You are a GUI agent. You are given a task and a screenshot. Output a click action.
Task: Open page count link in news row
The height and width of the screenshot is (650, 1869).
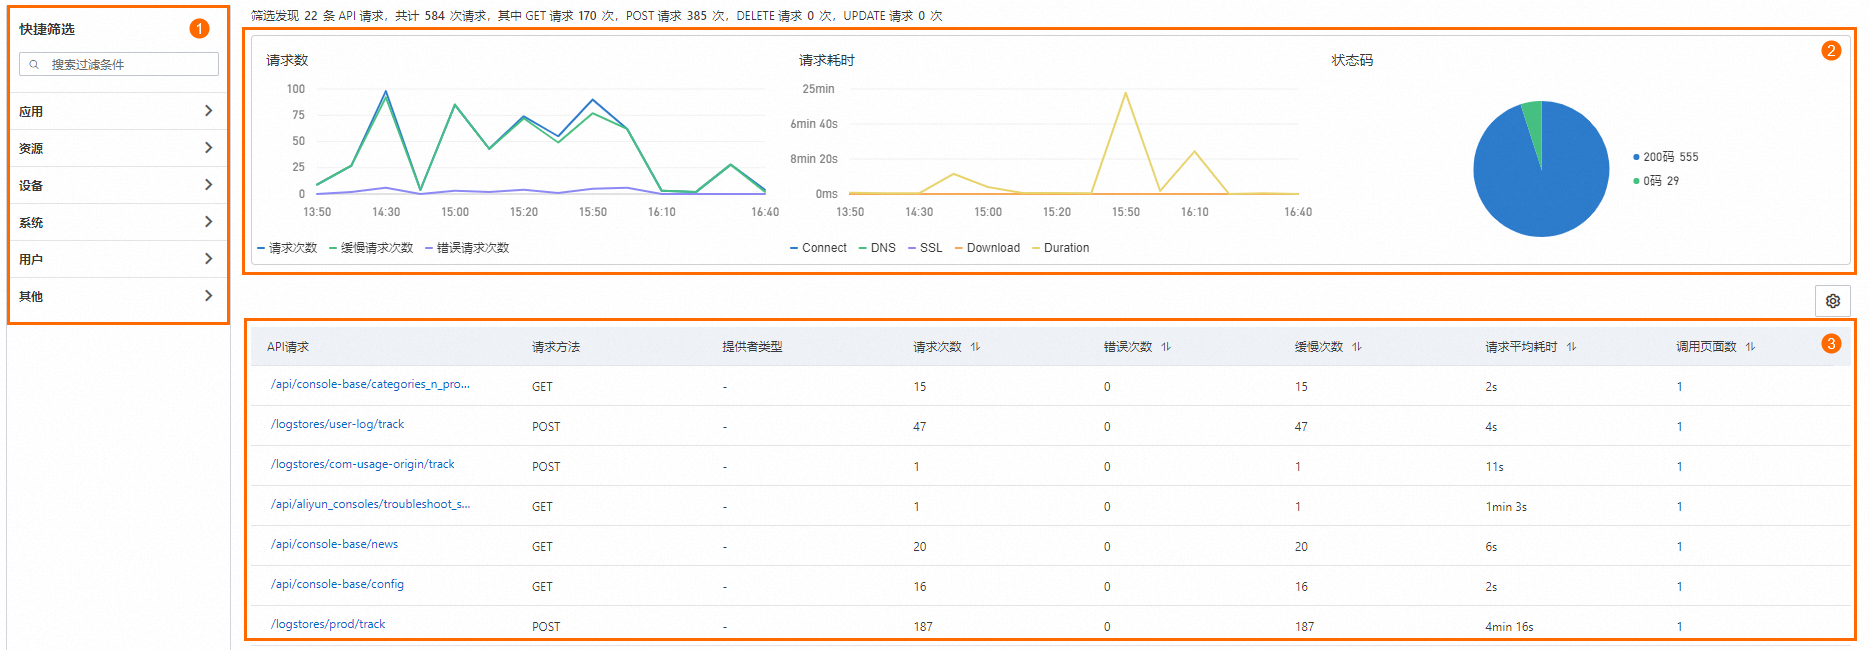(x=1679, y=546)
